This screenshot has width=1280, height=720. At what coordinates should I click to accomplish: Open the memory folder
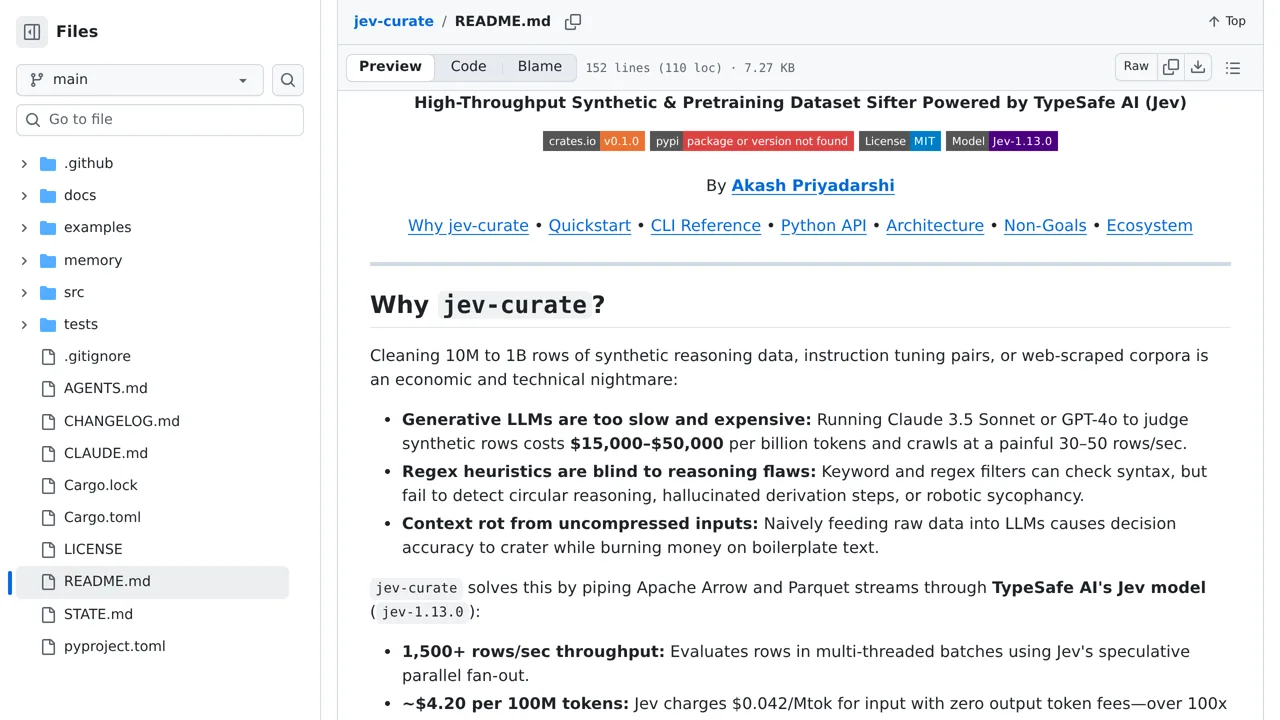coord(93,261)
